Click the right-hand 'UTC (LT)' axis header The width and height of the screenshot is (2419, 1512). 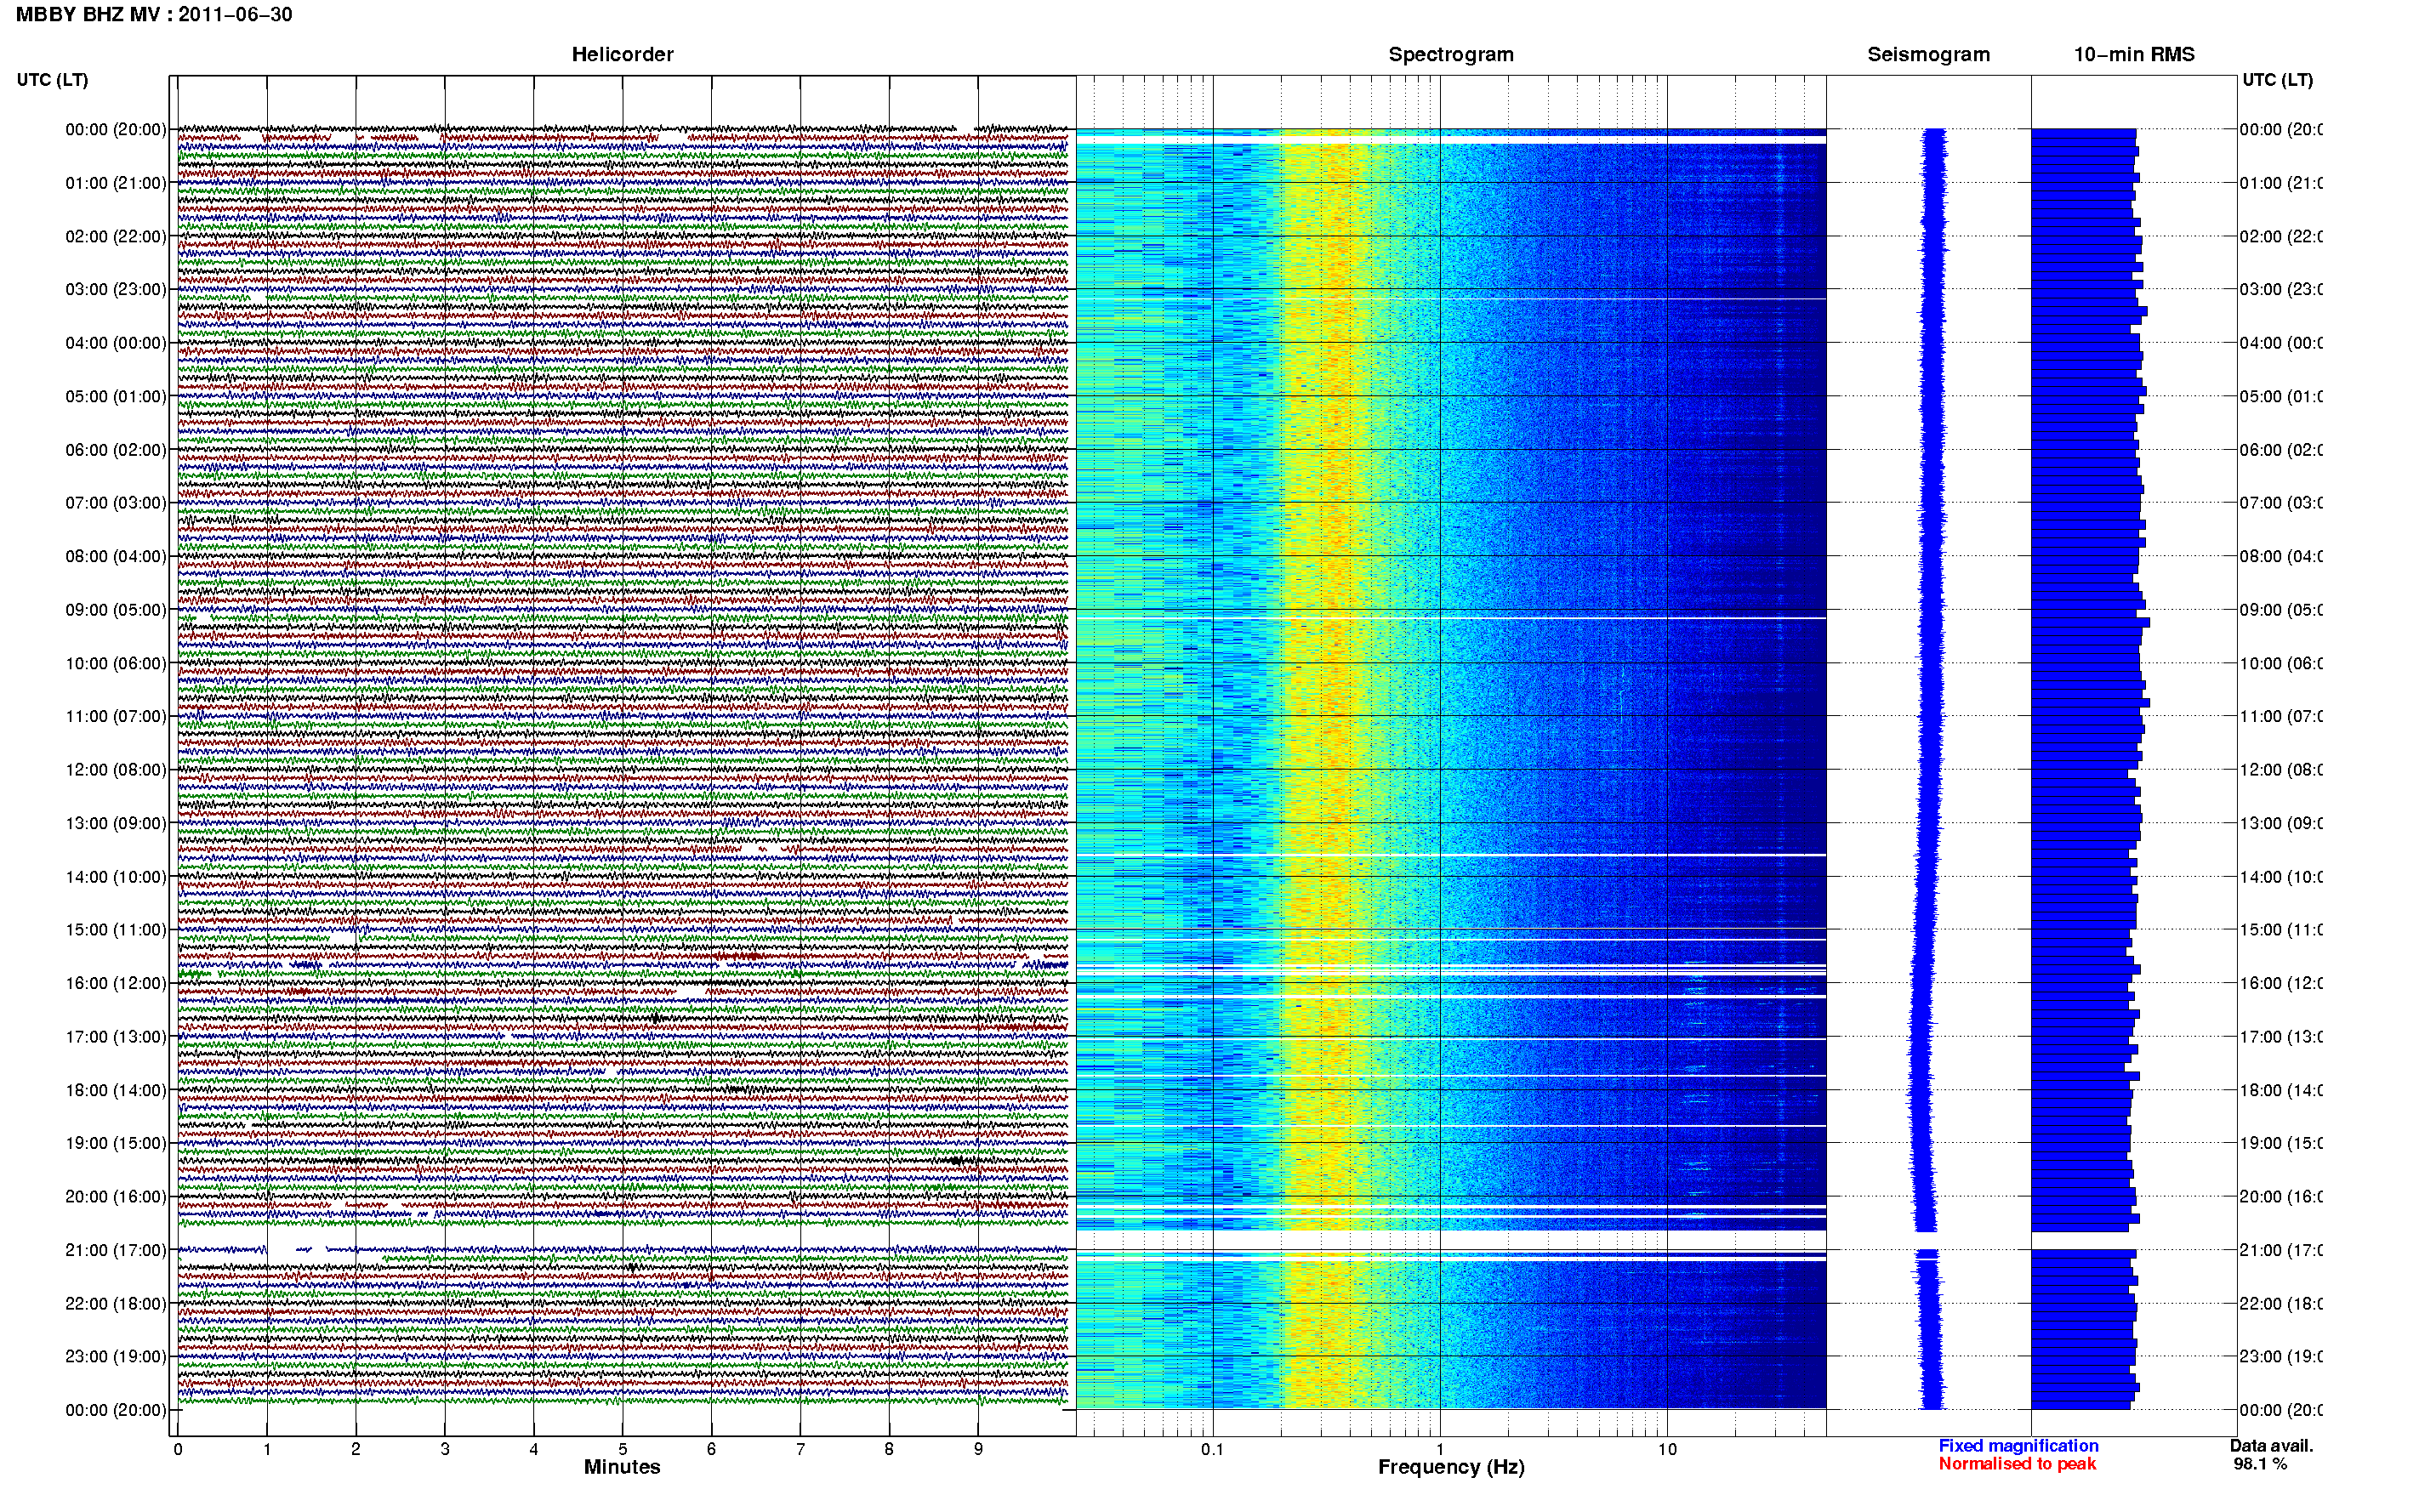2277,80
